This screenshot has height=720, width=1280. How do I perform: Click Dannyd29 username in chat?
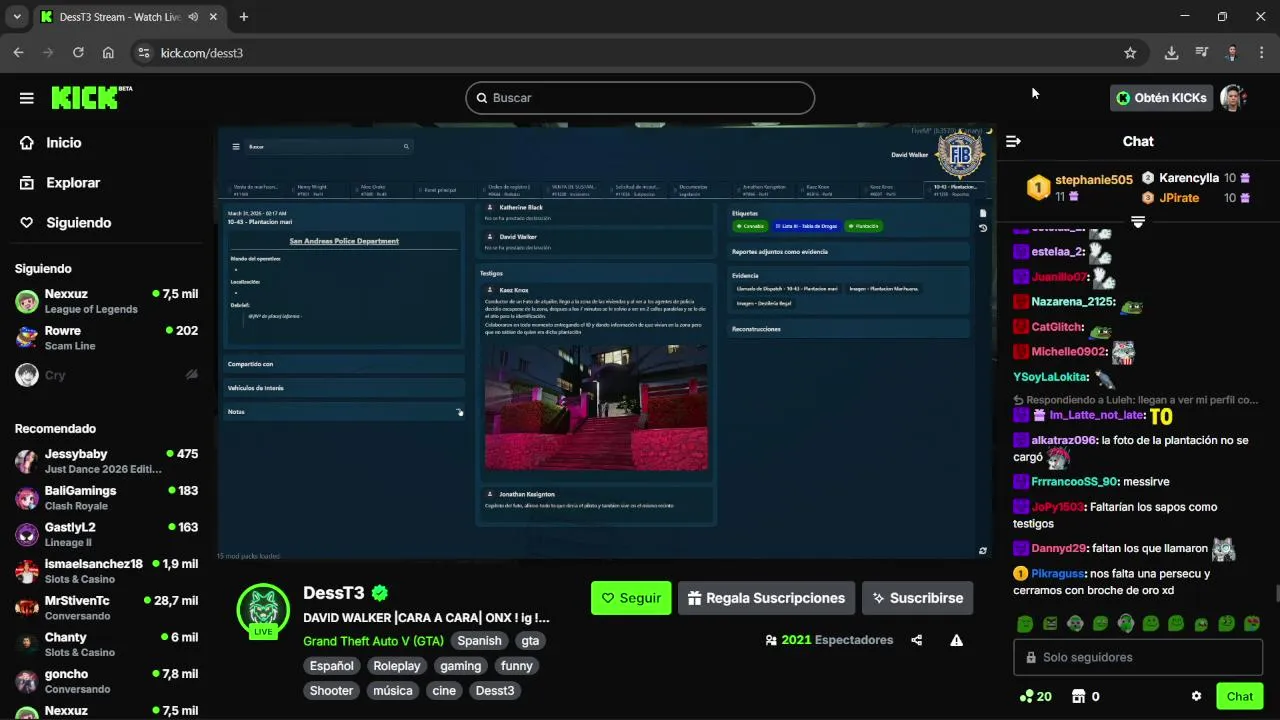tap(1059, 548)
